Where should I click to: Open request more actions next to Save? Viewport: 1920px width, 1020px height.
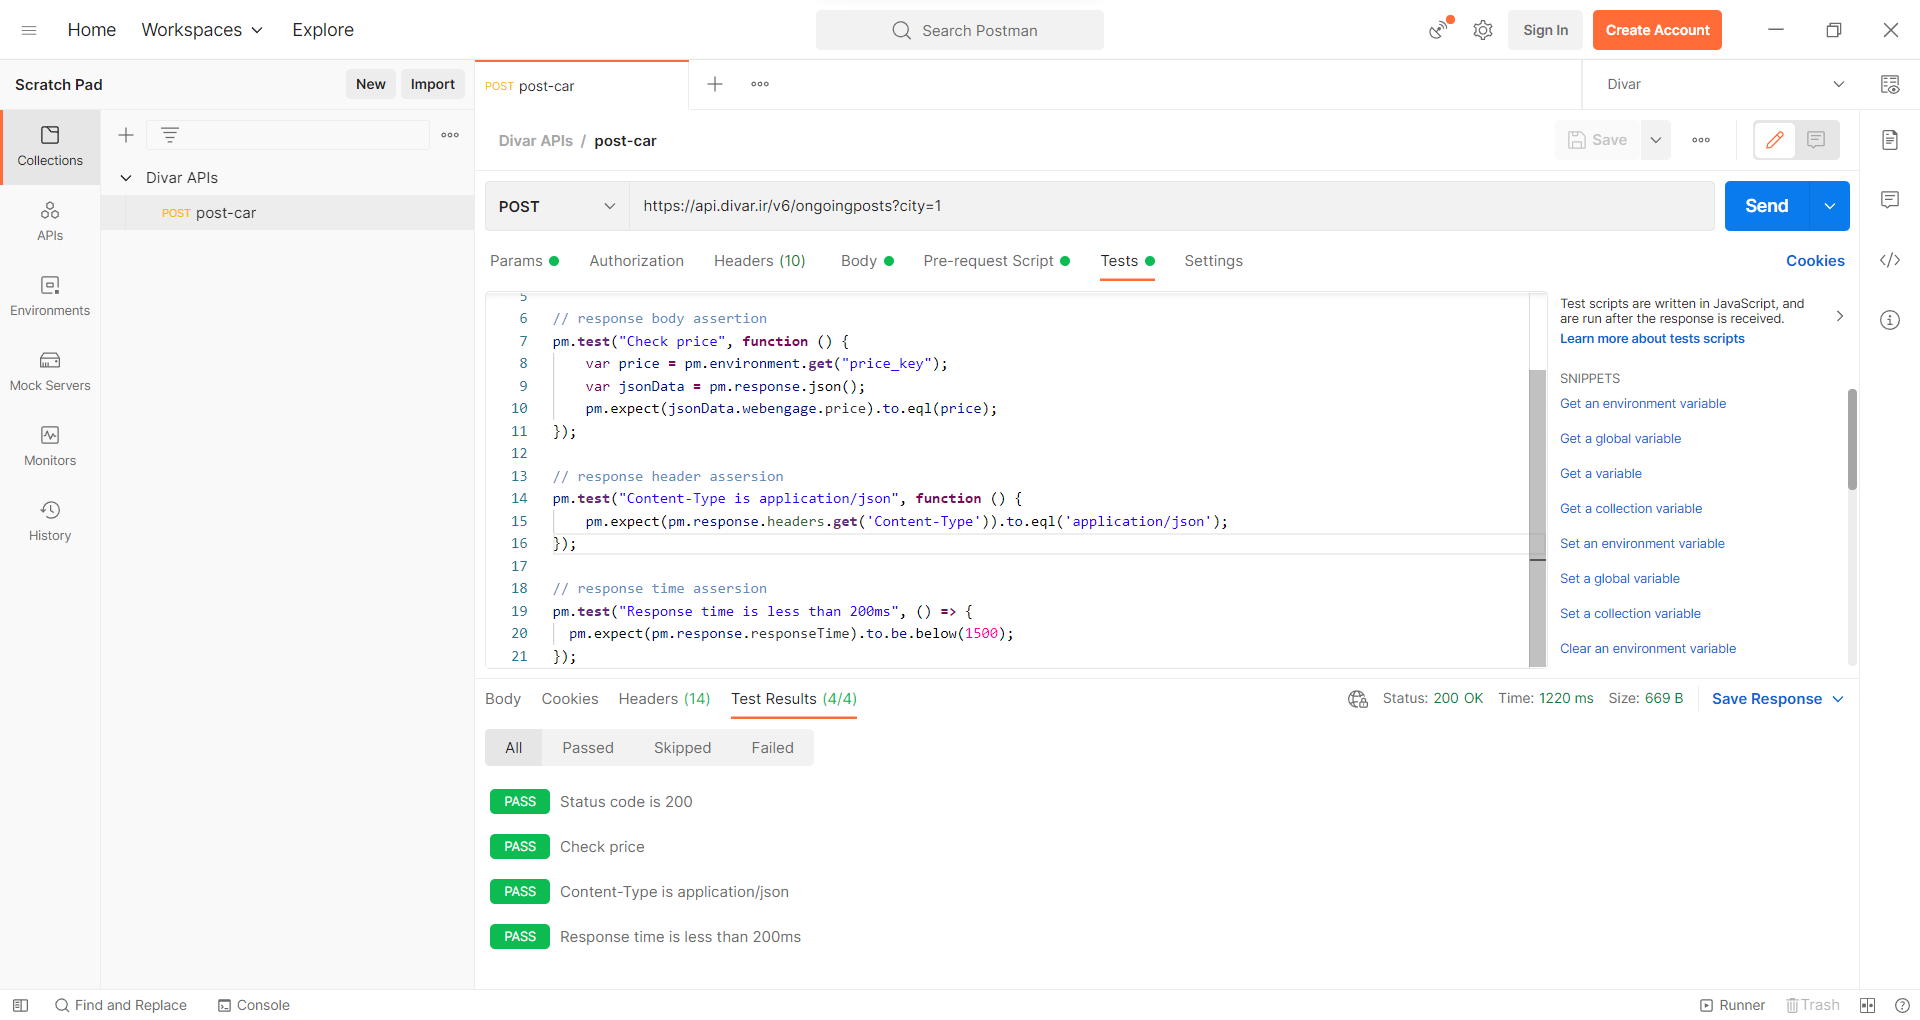point(1701,140)
